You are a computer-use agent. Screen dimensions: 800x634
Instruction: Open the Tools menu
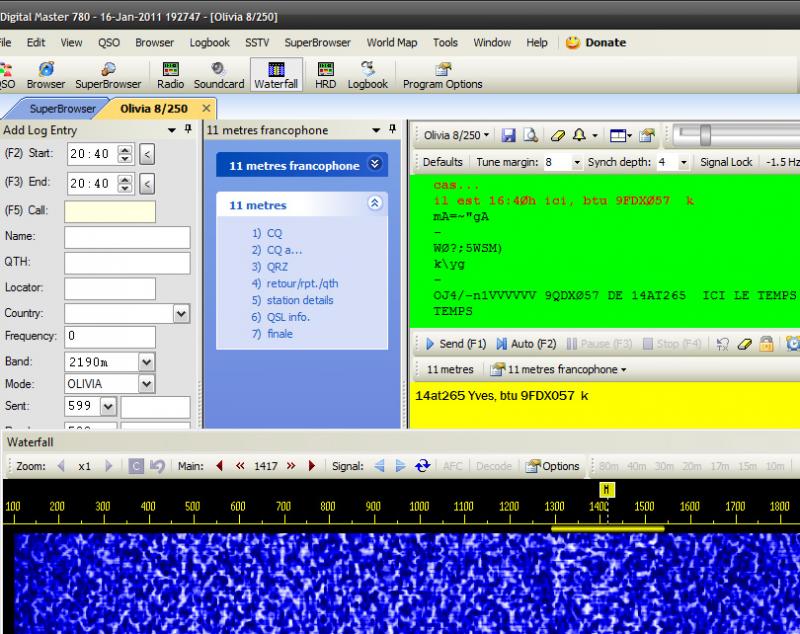coord(445,43)
